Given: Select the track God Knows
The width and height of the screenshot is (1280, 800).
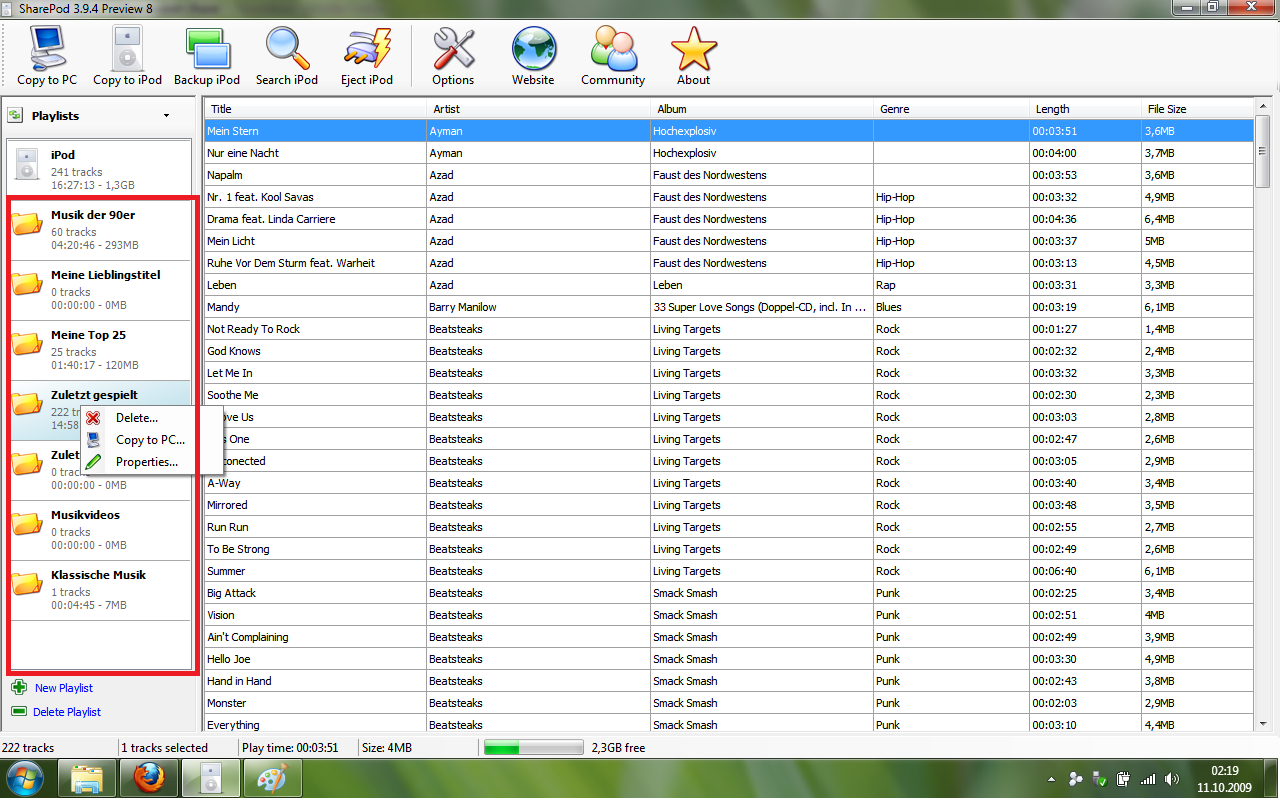Looking at the screenshot, I should click(x=729, y=351).
